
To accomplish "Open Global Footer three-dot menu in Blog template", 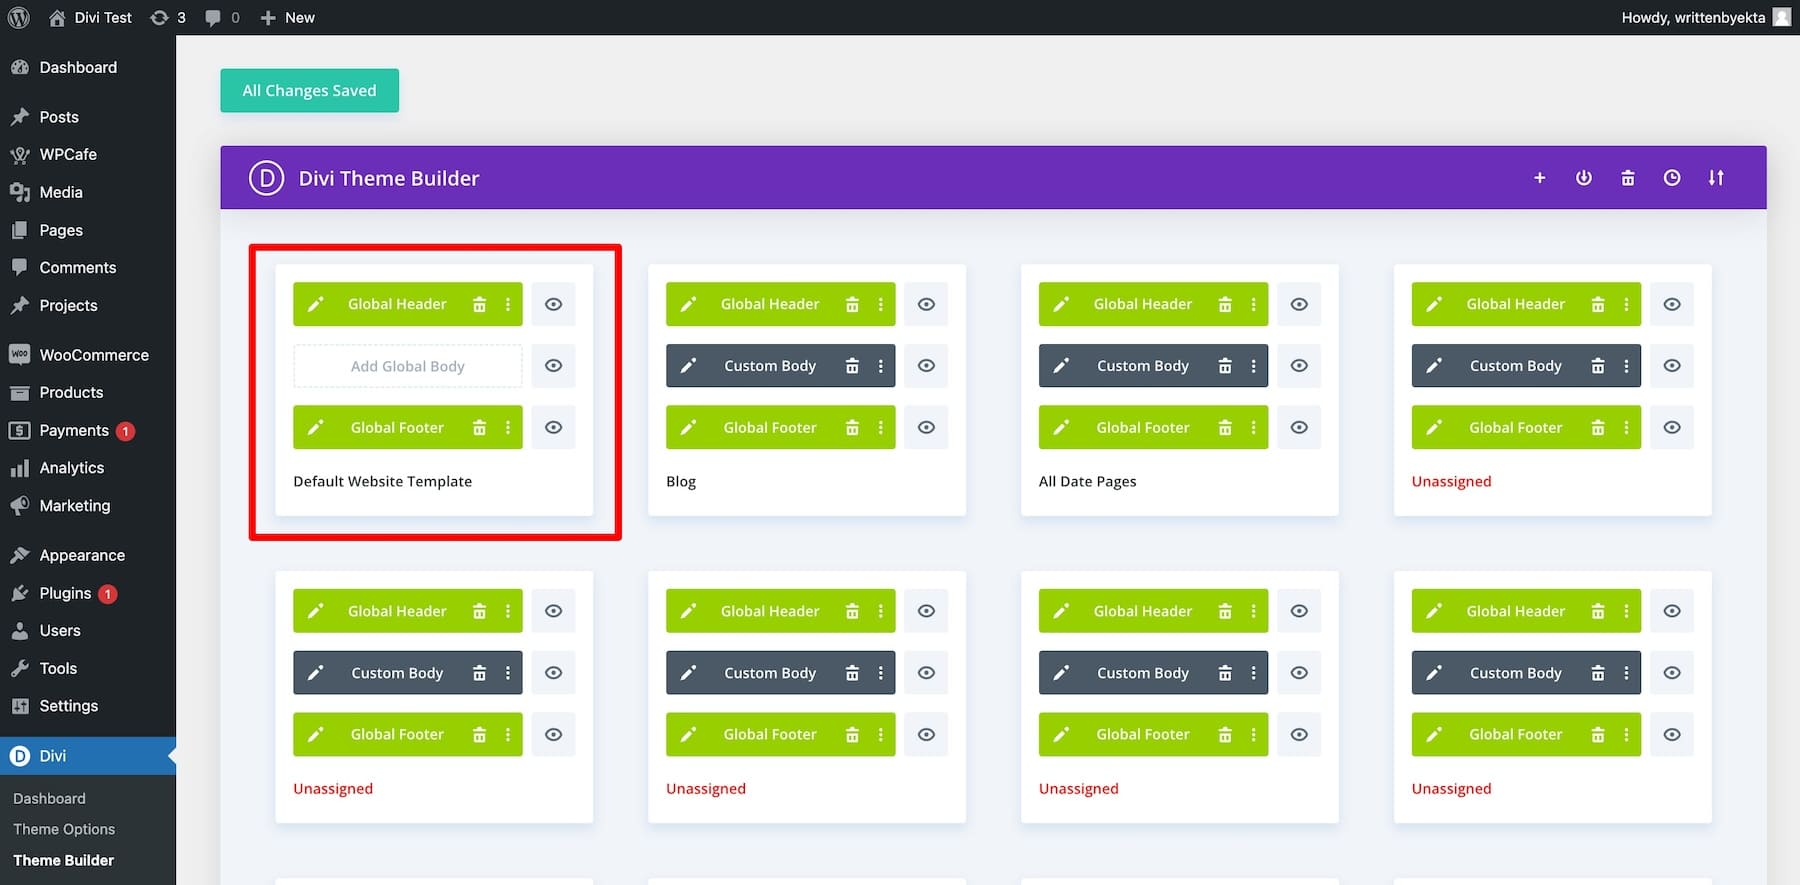I will point(881,427).
